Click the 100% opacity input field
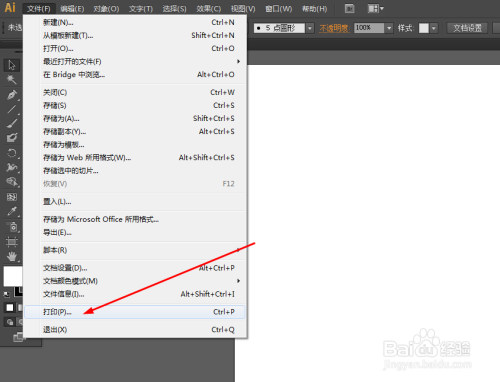The height and width of the screenshot is (382, 500). click(x=369, y=28)
